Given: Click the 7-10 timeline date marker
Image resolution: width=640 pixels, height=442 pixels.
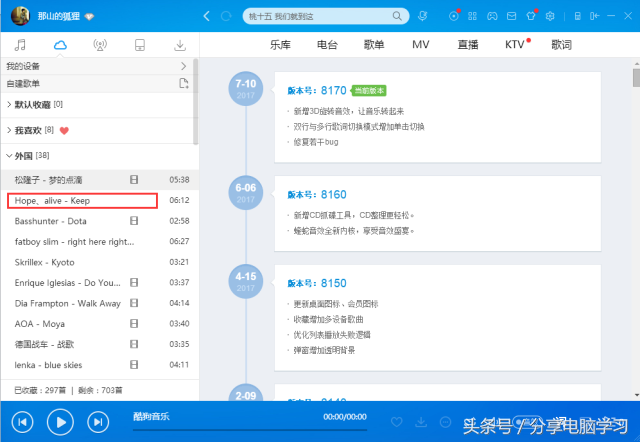Looking at the screenshot, I should pos(246,89).
